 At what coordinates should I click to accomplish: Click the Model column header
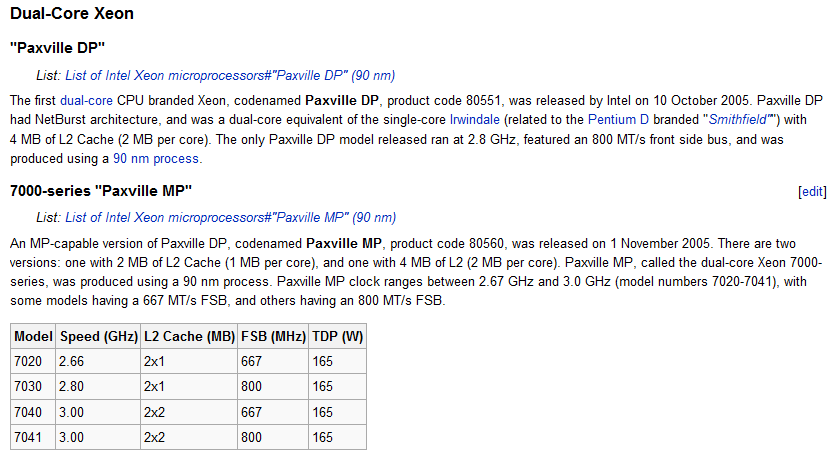[x=33, y=336]
